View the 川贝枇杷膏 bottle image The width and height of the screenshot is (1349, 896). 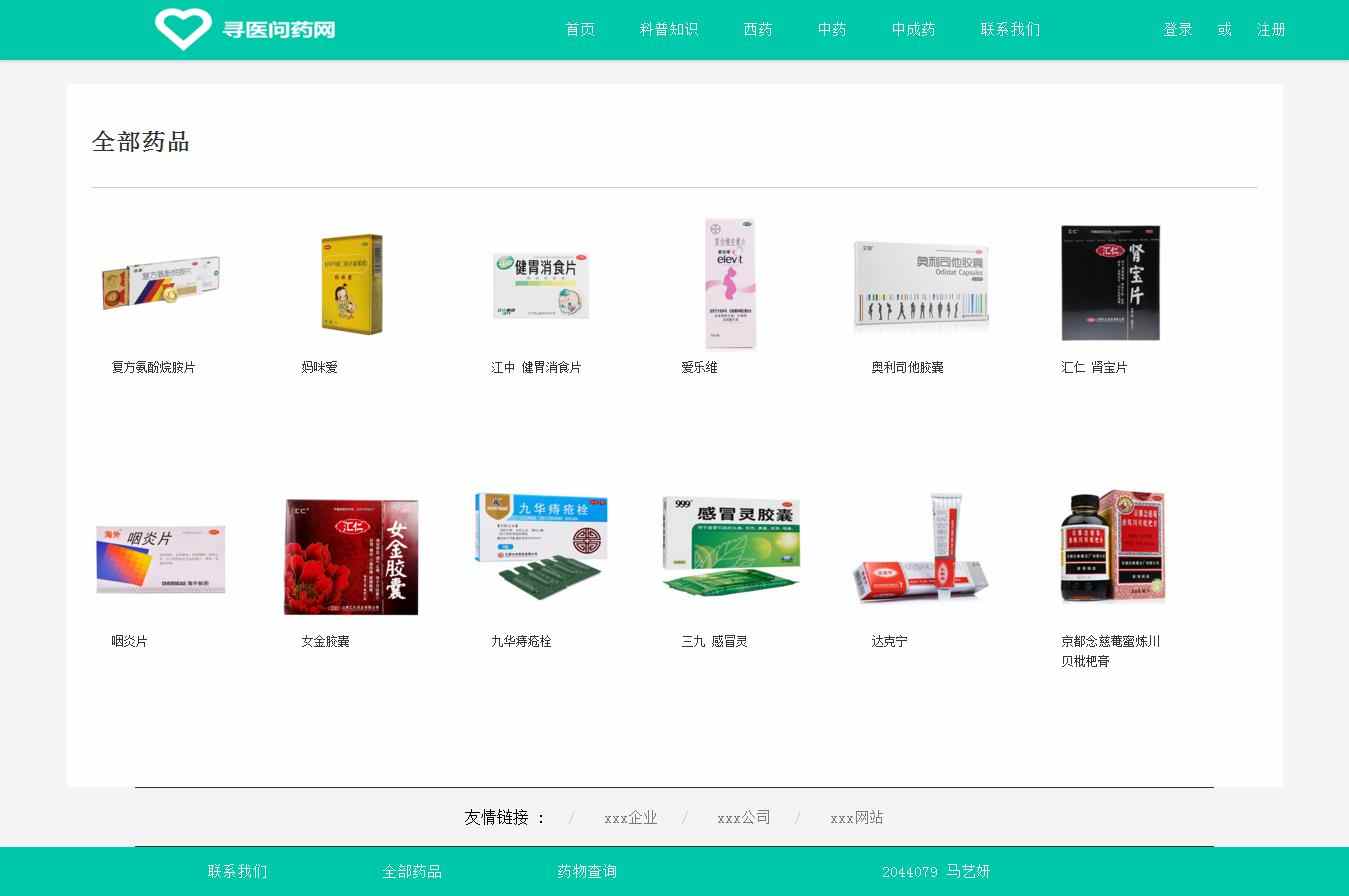(x=1113, y=547)
